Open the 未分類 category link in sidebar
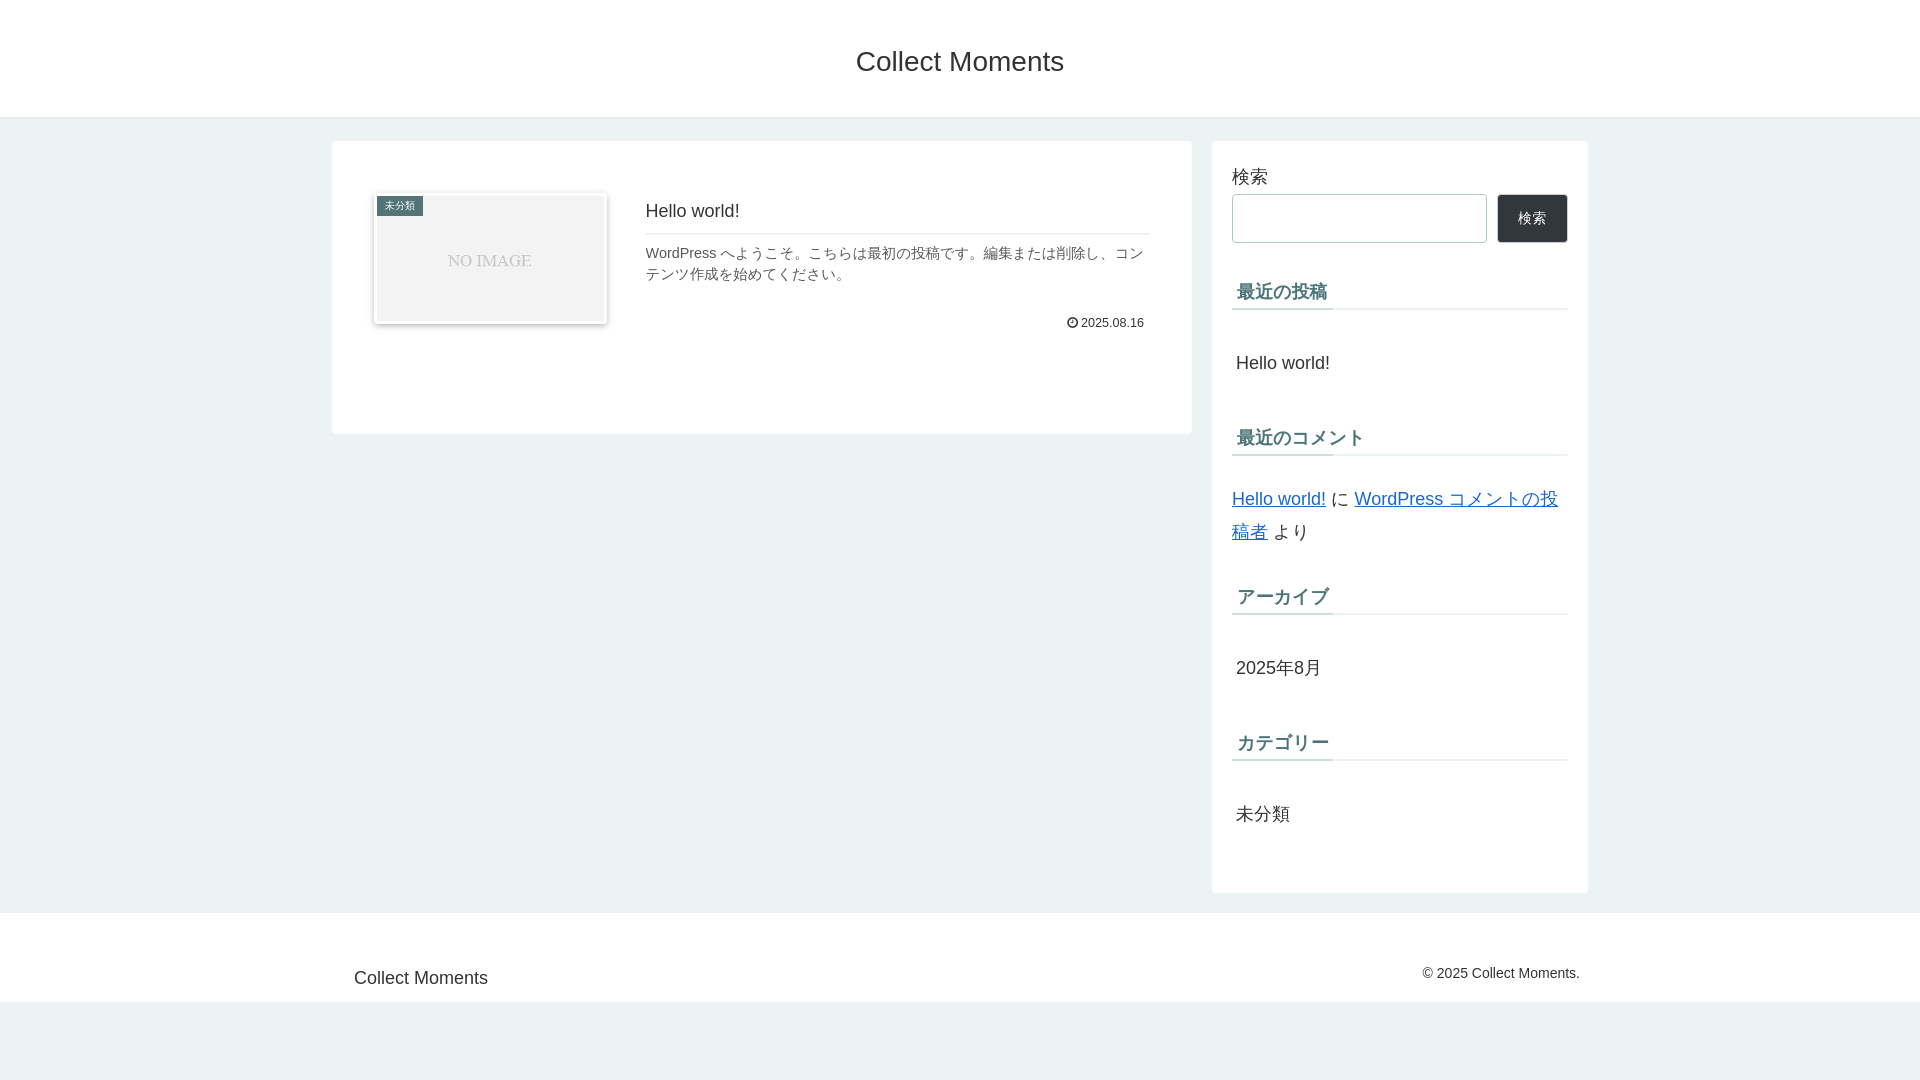The height and width of the screenshot is (1080, 1920). tap(1263, 814)
